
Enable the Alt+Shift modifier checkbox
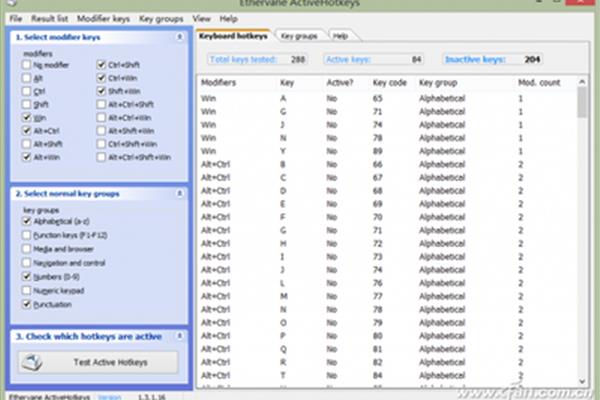click(26, 144)
